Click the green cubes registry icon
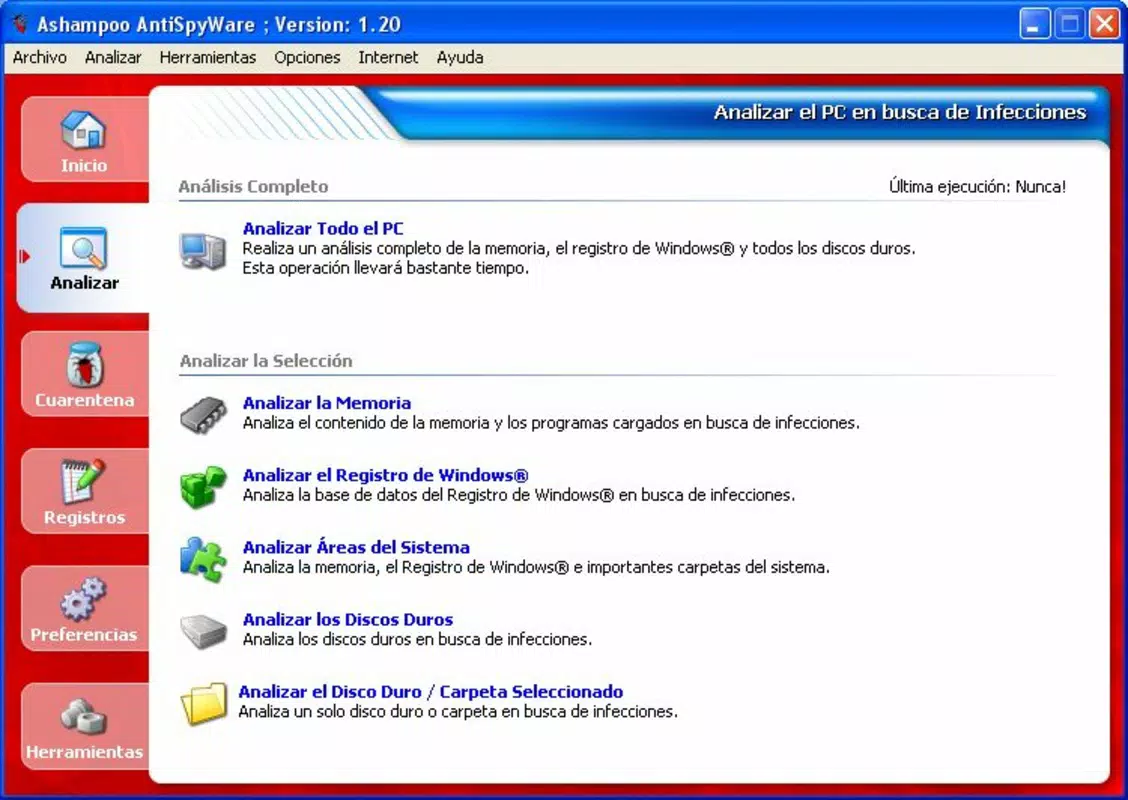 [x=203, y=486]
